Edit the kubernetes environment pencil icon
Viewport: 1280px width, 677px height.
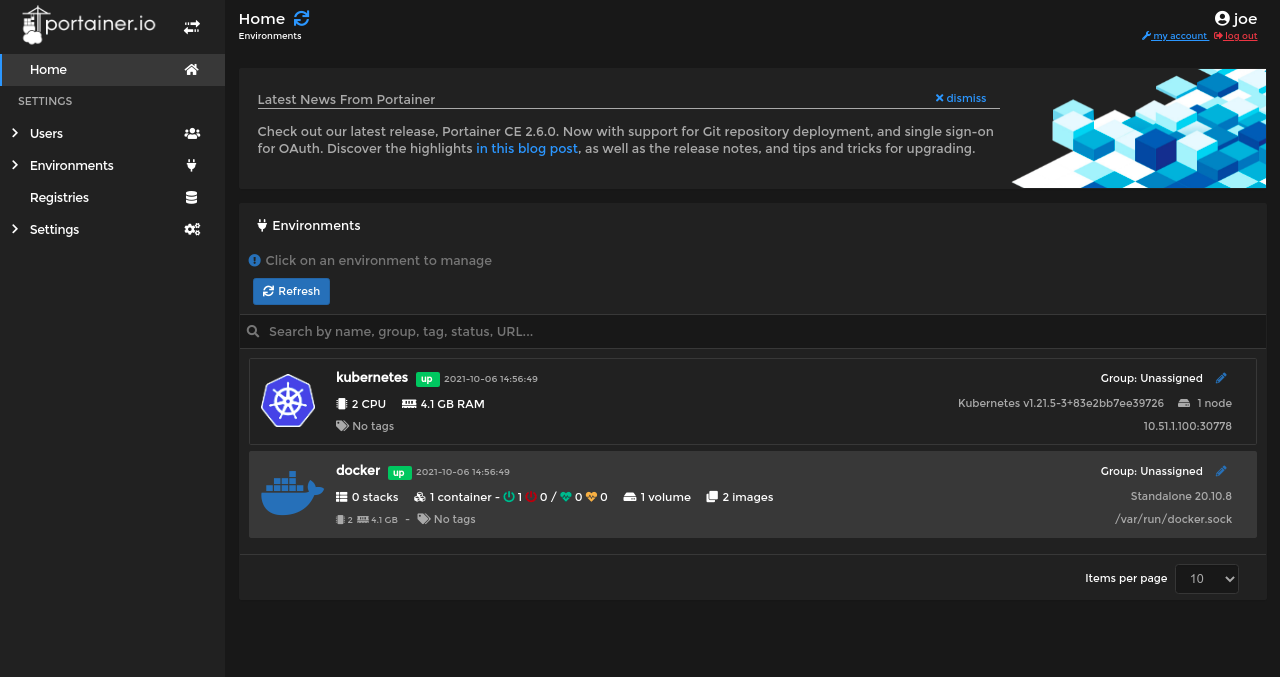click(1221, 378)
